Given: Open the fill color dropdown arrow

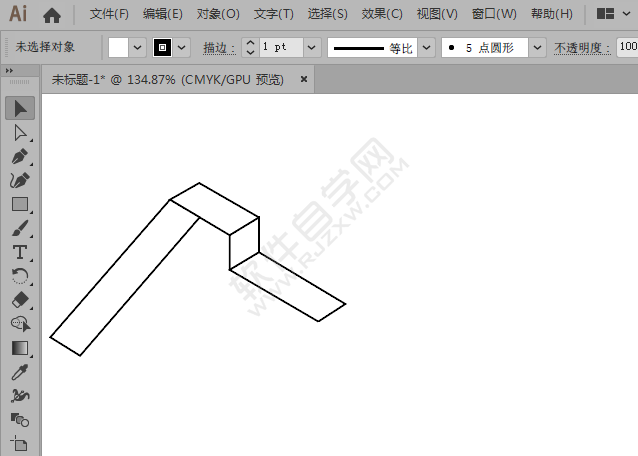Looking at the screenshot, I should [x=138, y=47].
